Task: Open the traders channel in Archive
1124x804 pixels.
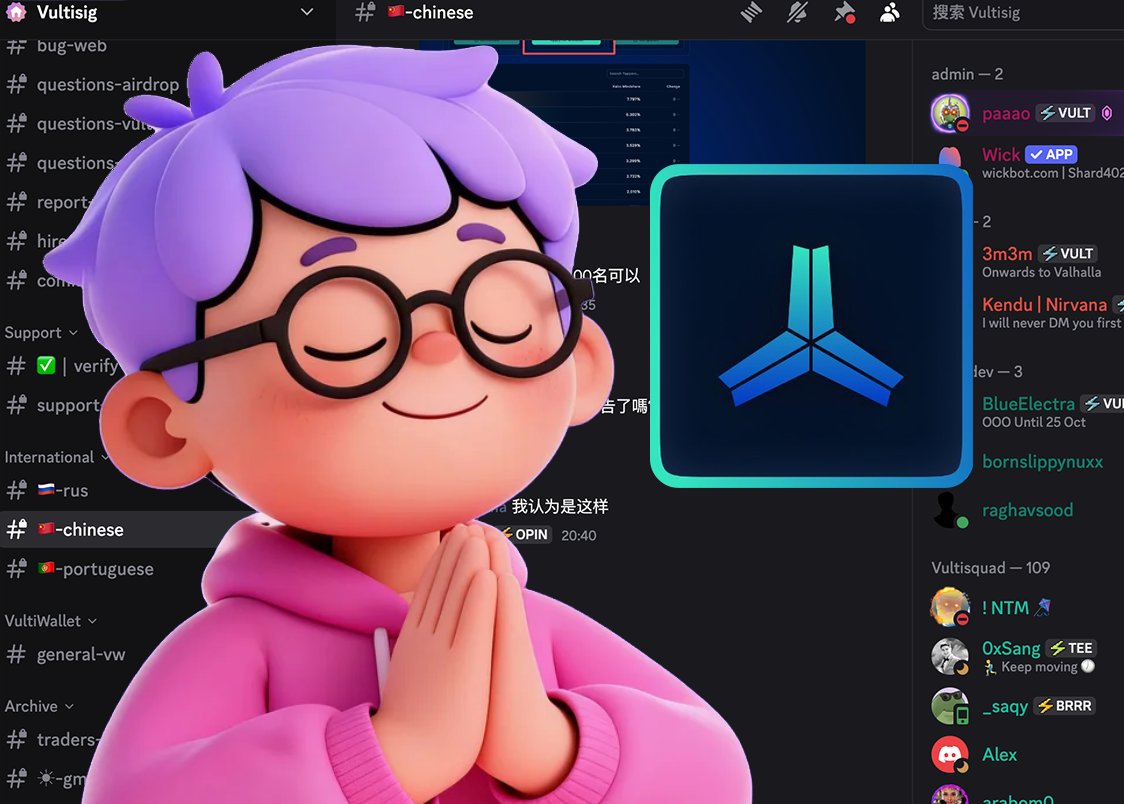Action: 65,740
